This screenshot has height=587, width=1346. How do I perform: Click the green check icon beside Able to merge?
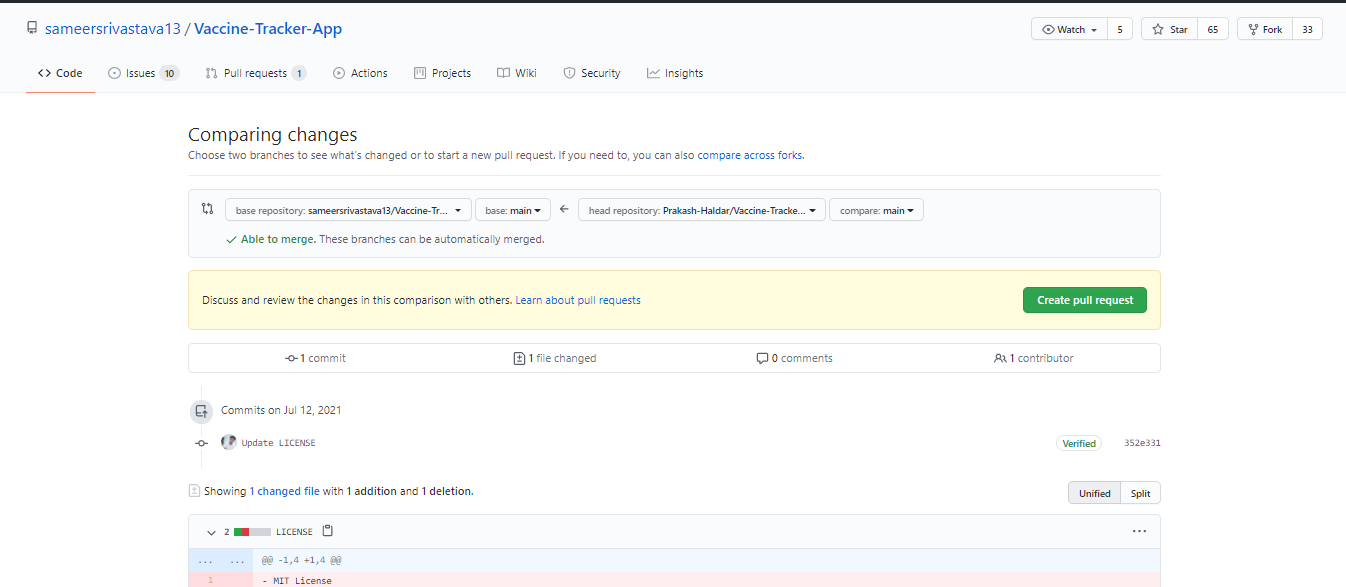pos(231,240)
